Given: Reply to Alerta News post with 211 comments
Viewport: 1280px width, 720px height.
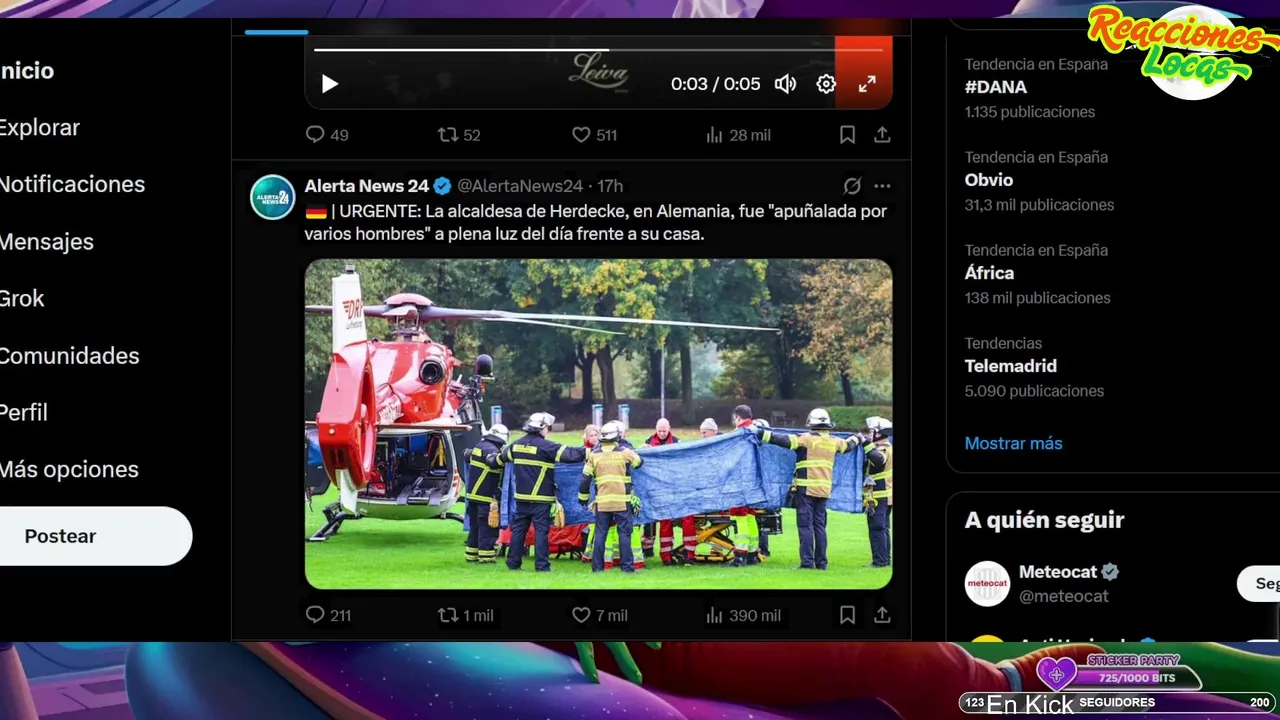Looking at the screenshot, I should (328, 615).
